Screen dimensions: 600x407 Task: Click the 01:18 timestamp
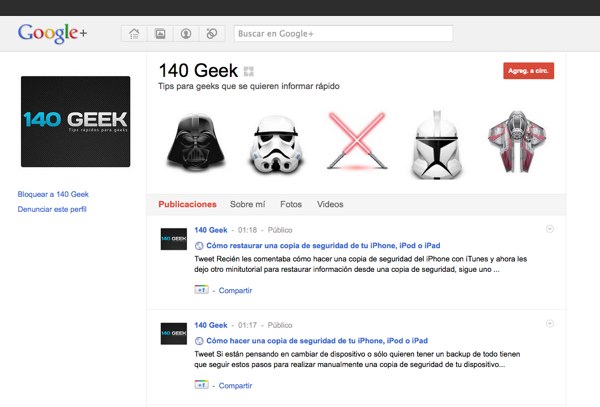click(248, 230)
